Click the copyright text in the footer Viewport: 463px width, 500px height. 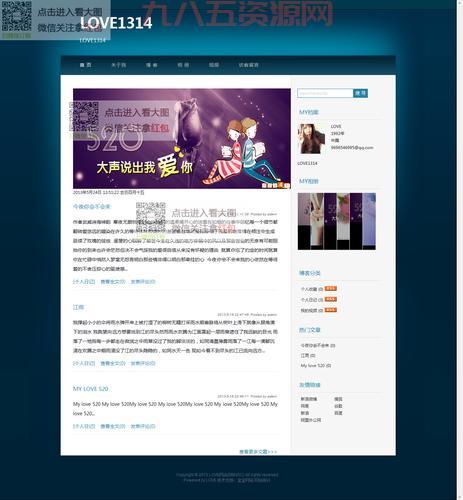pos(227,475)
